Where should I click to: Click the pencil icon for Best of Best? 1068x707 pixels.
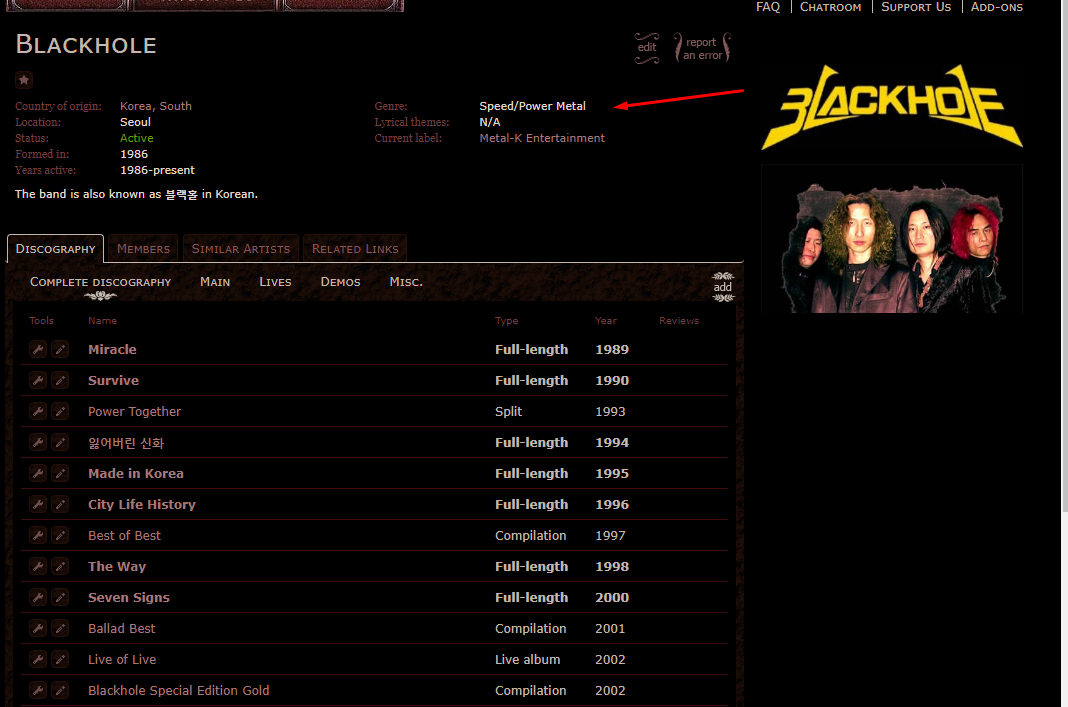point(61,535)
